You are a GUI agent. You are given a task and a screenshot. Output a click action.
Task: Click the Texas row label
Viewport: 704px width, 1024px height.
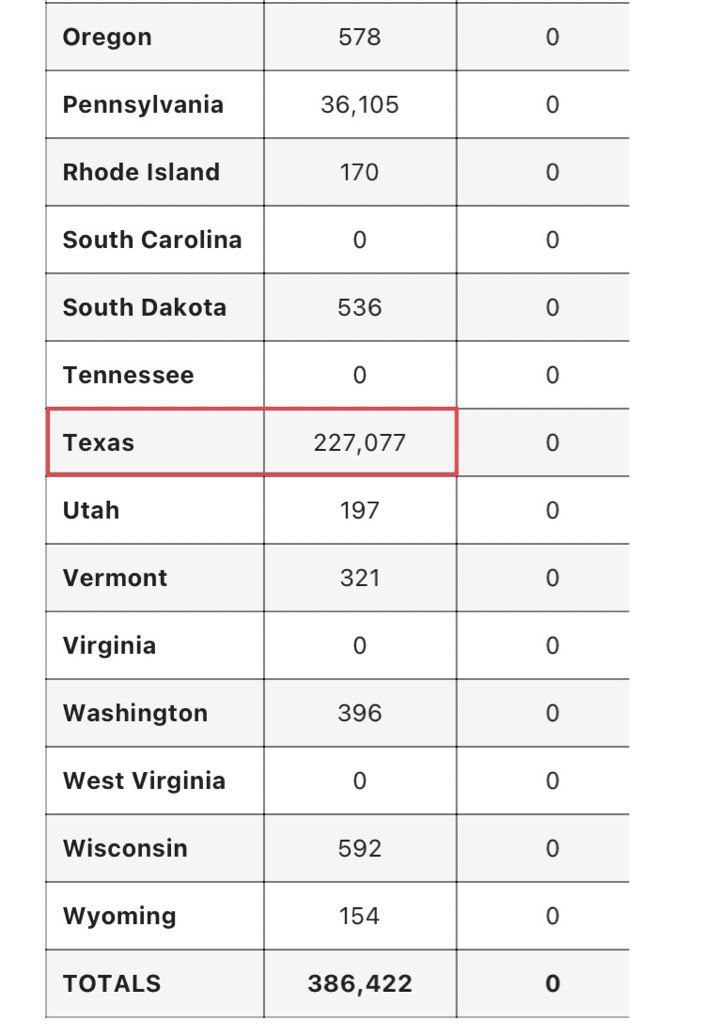point(98,443)
